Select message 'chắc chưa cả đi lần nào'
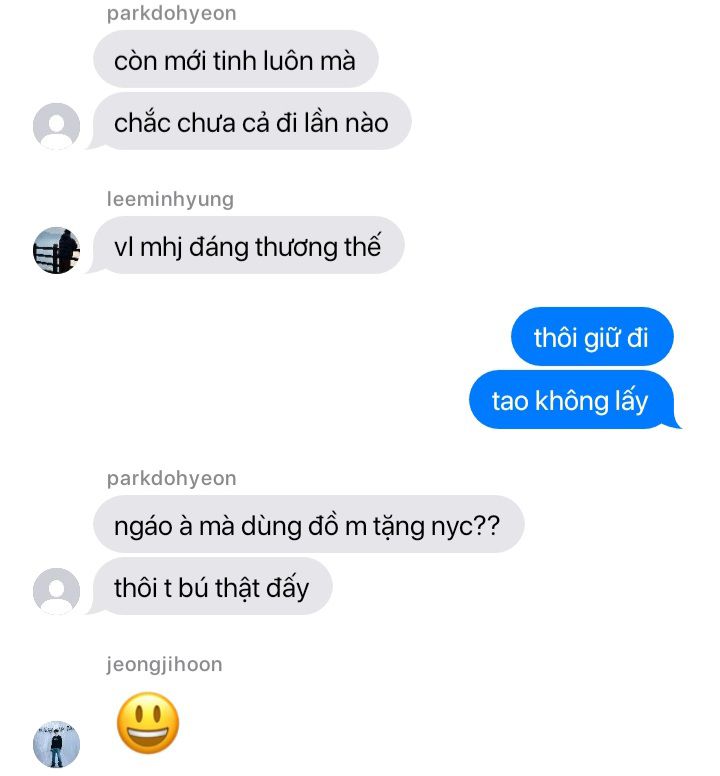The height and width of the screenshot is (776, 720). tap(251, 121)
